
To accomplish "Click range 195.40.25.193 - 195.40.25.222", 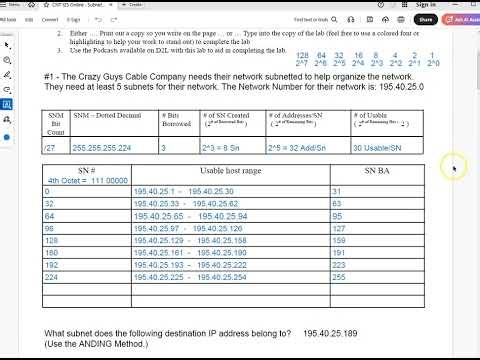I will 190,265.
